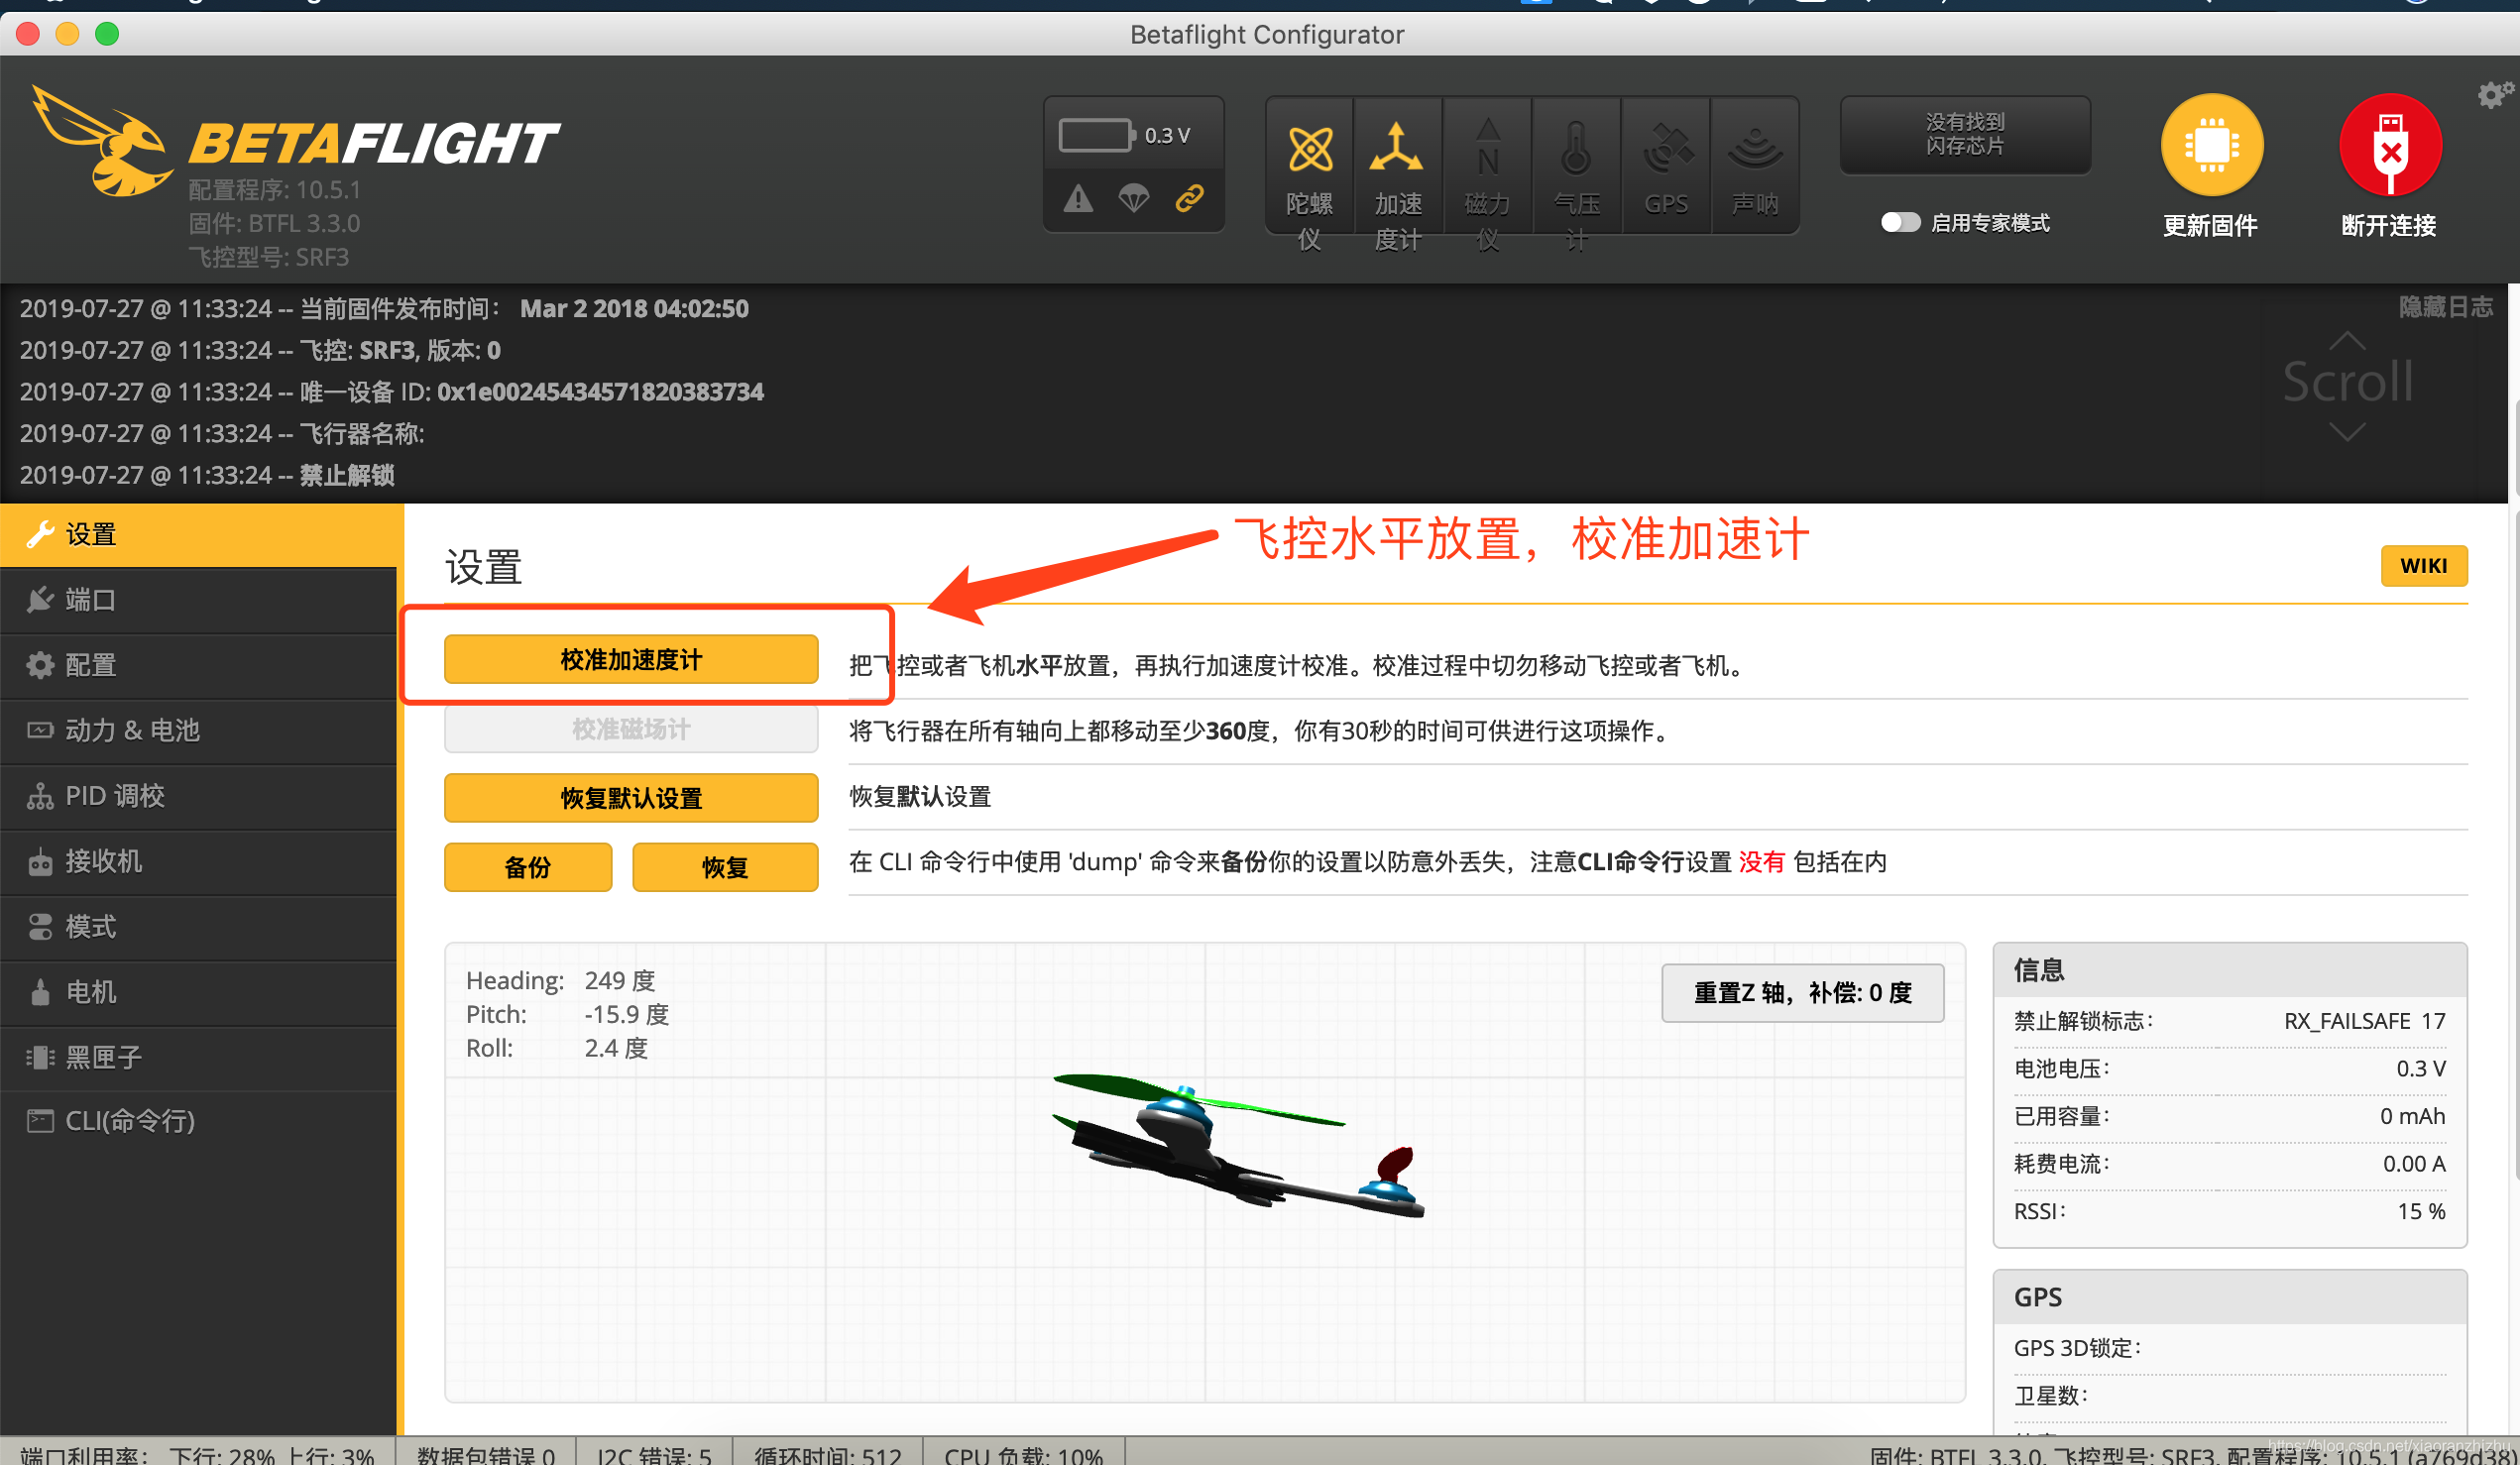Open the 电机 motors tab
Screen dimensions: 2520x1465
coord(199,992)
